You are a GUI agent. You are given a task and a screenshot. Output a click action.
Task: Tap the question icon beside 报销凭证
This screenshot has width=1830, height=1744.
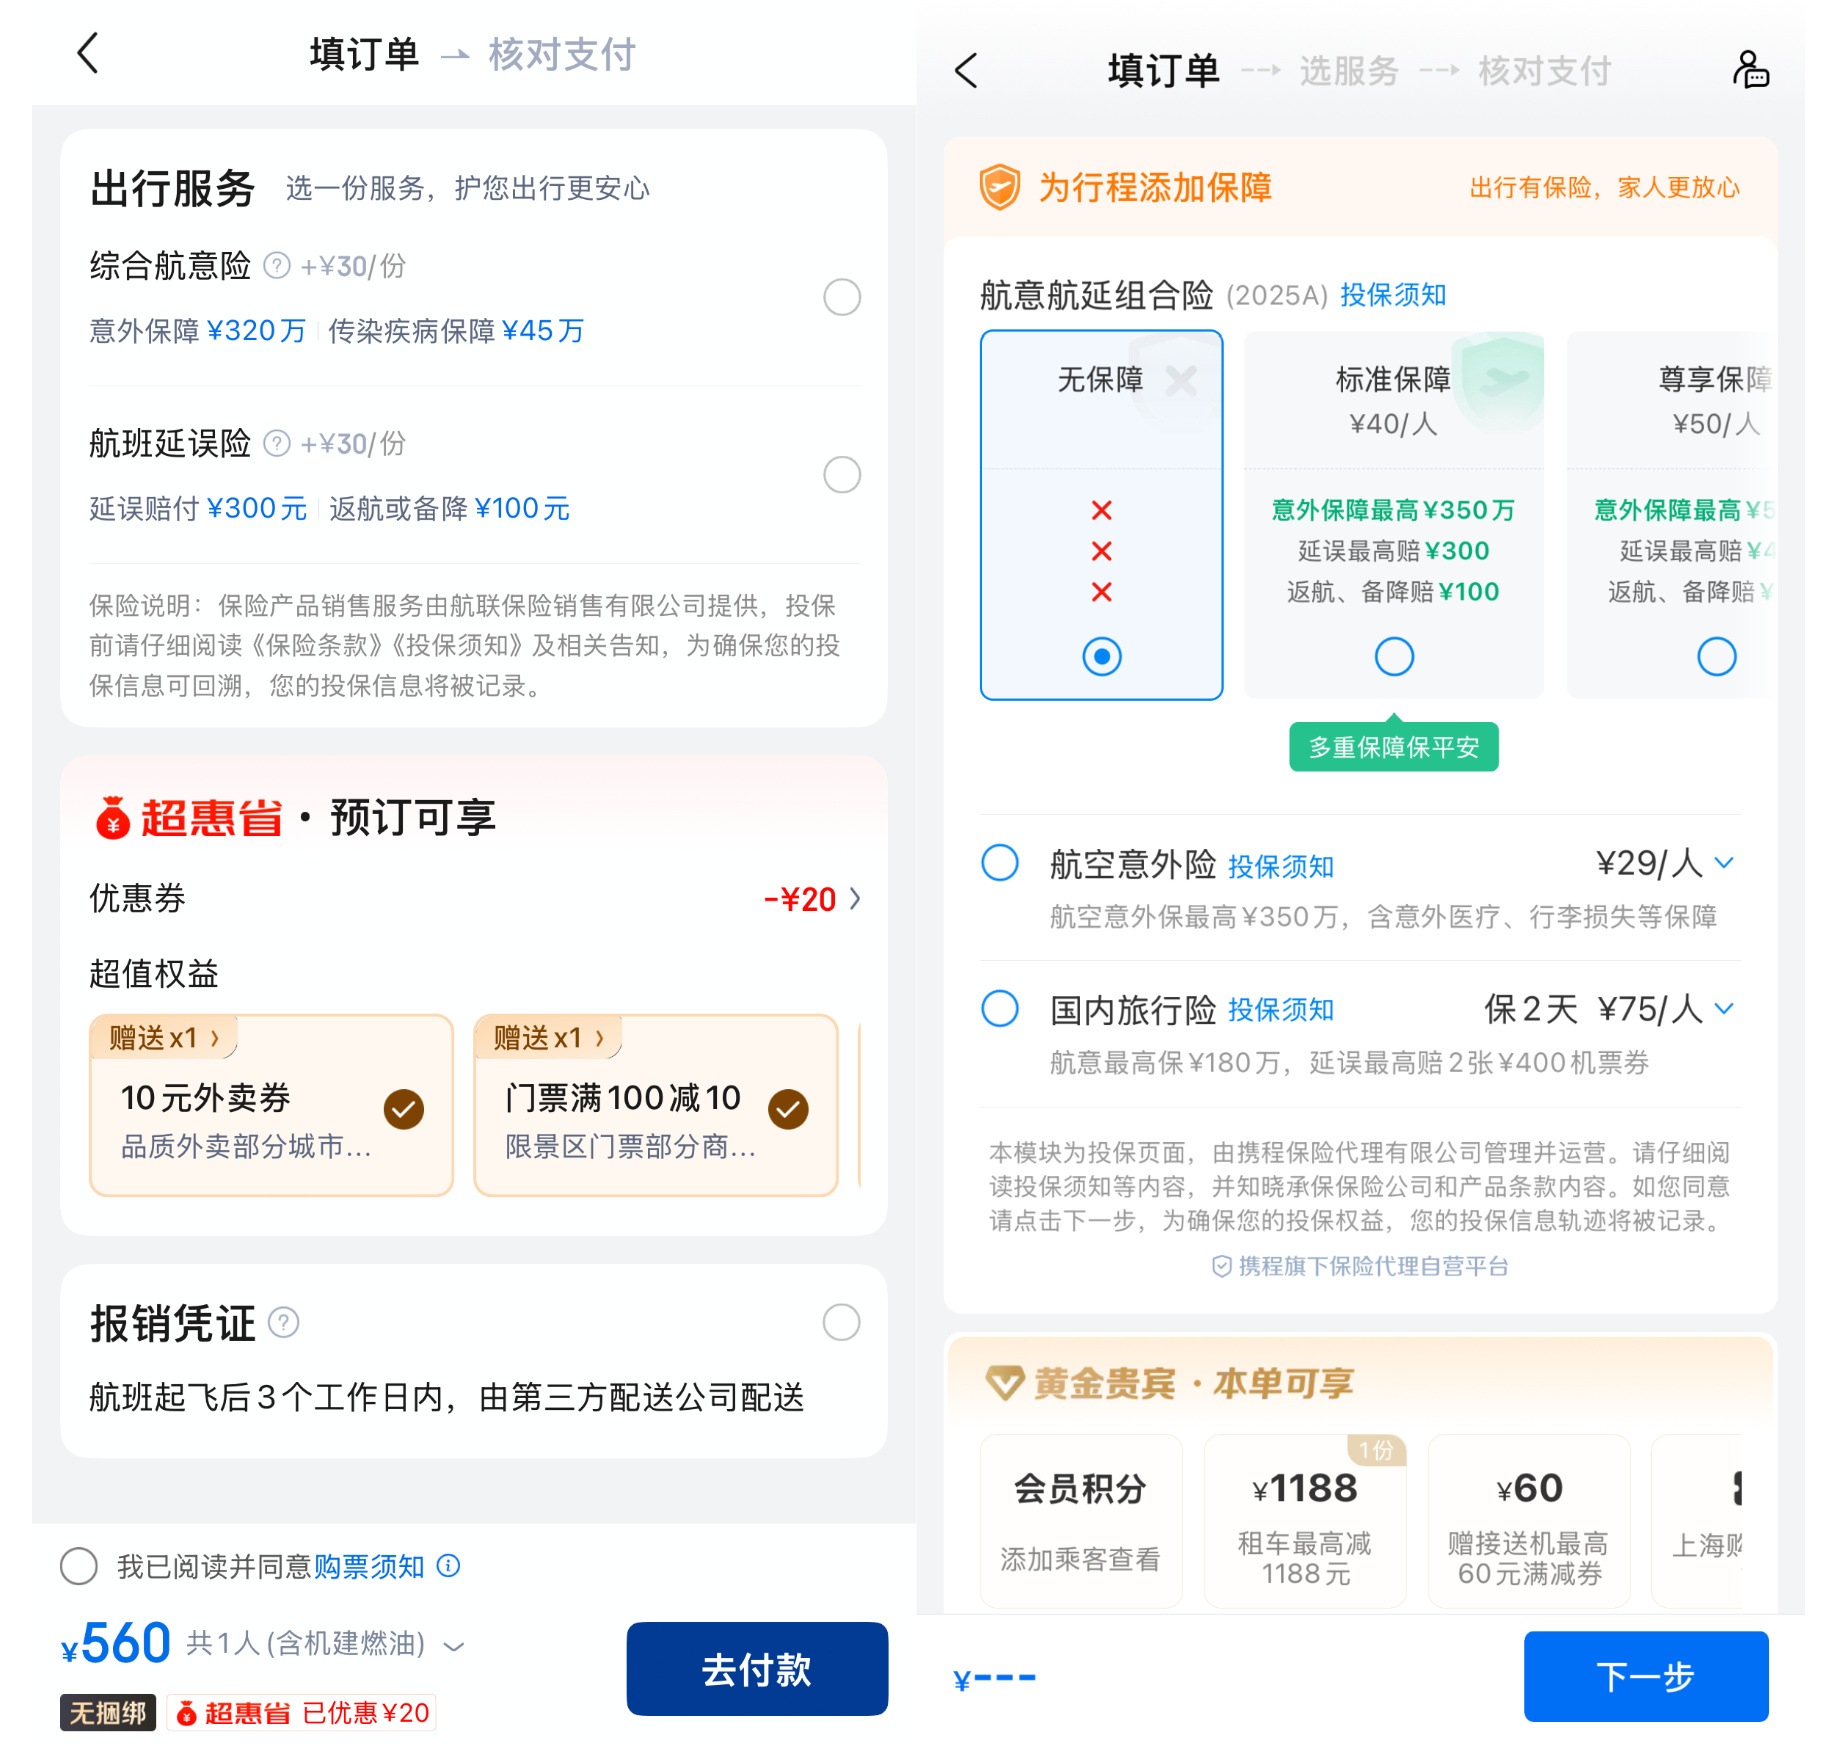point(284,1323)
